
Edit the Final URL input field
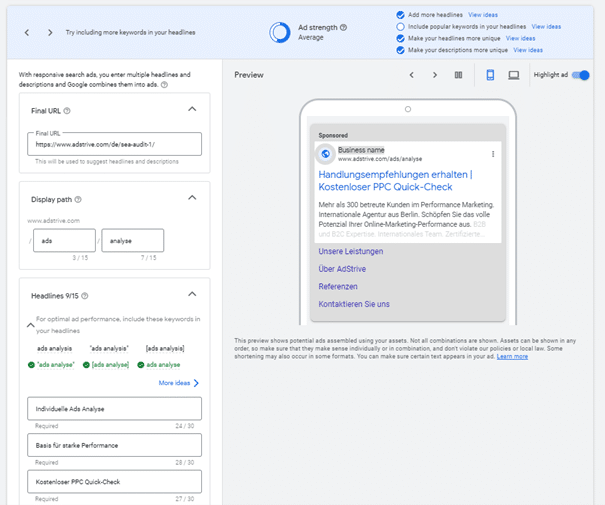114,144
